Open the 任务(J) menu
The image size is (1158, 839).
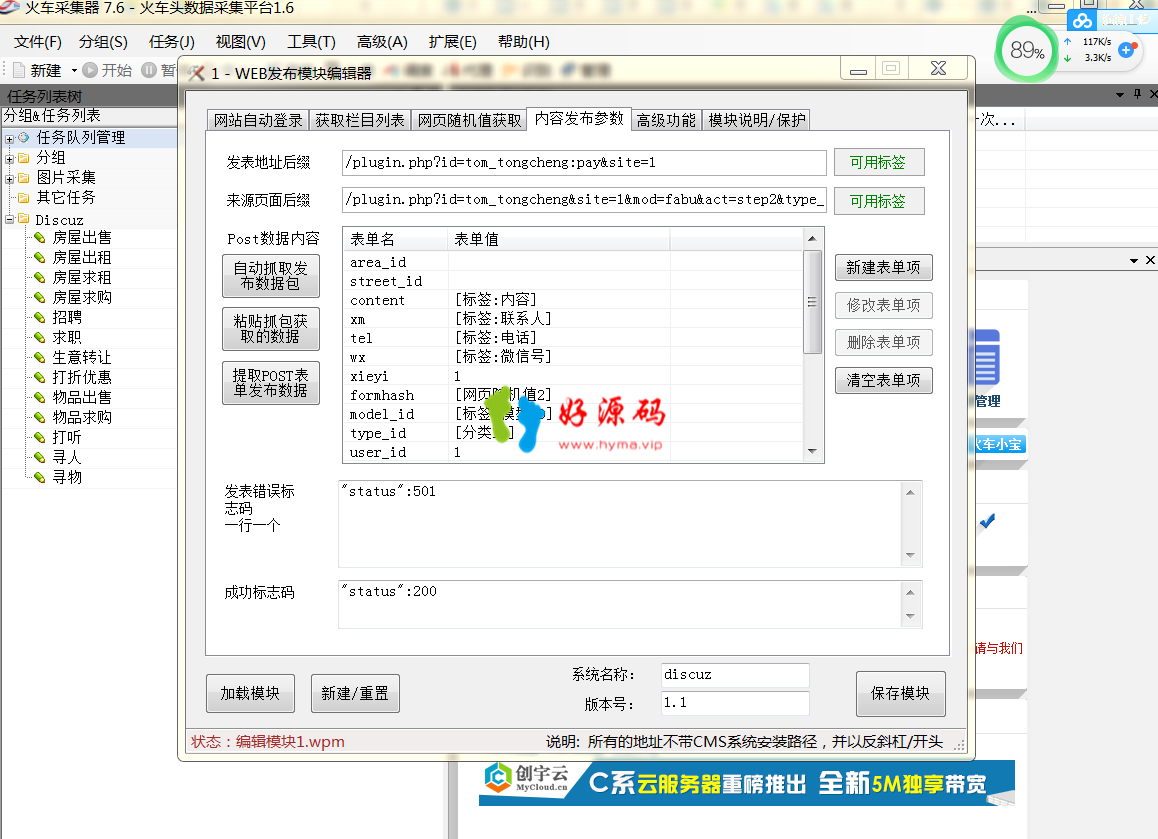click(x=172, y=42)
